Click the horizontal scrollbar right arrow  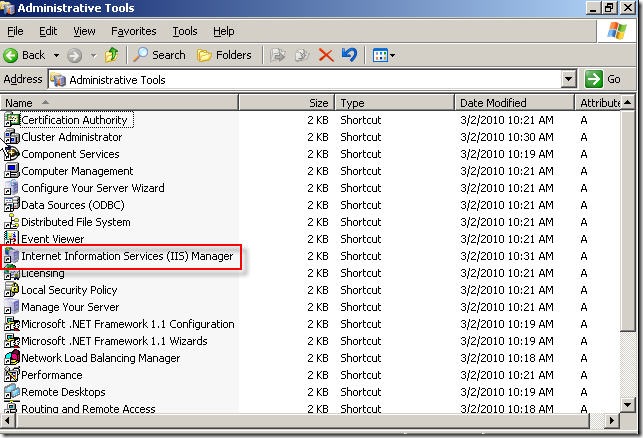coord(612,420)
